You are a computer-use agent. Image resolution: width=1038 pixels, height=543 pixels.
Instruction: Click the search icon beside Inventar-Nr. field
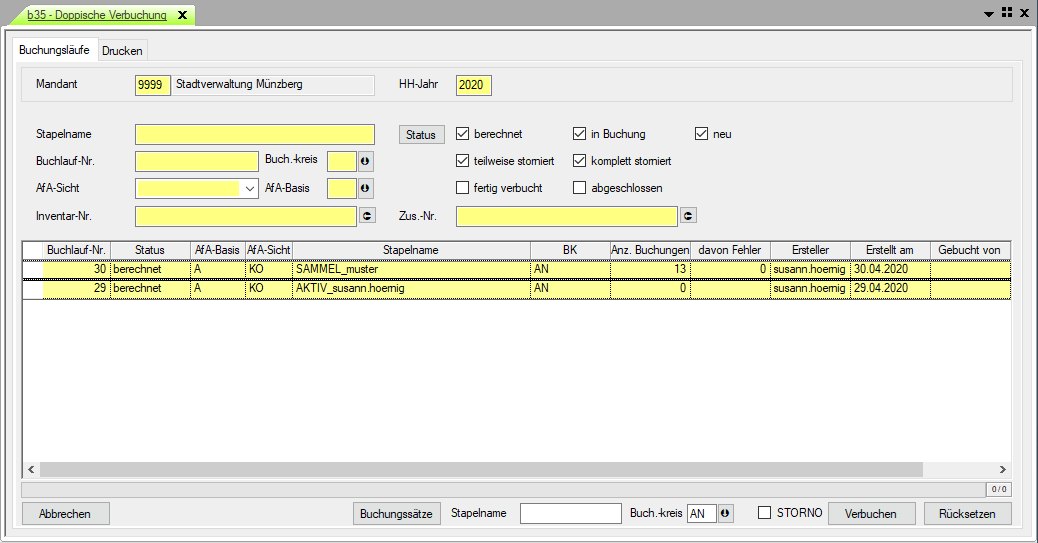367,215
